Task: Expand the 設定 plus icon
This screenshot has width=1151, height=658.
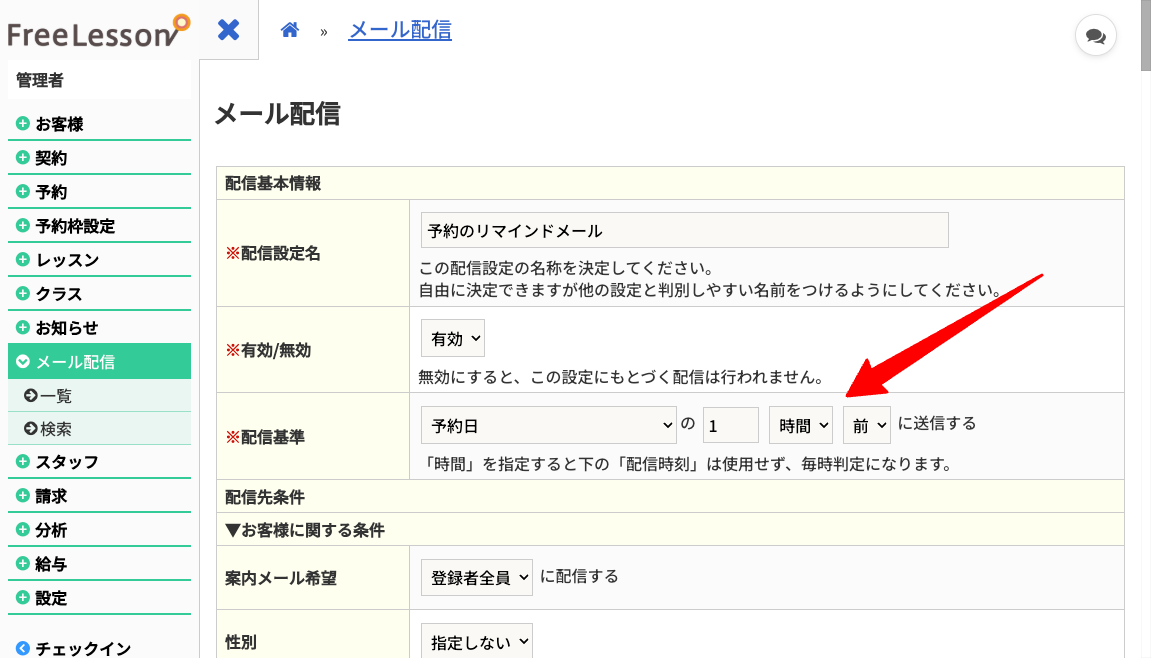Action: coord(23,597)
